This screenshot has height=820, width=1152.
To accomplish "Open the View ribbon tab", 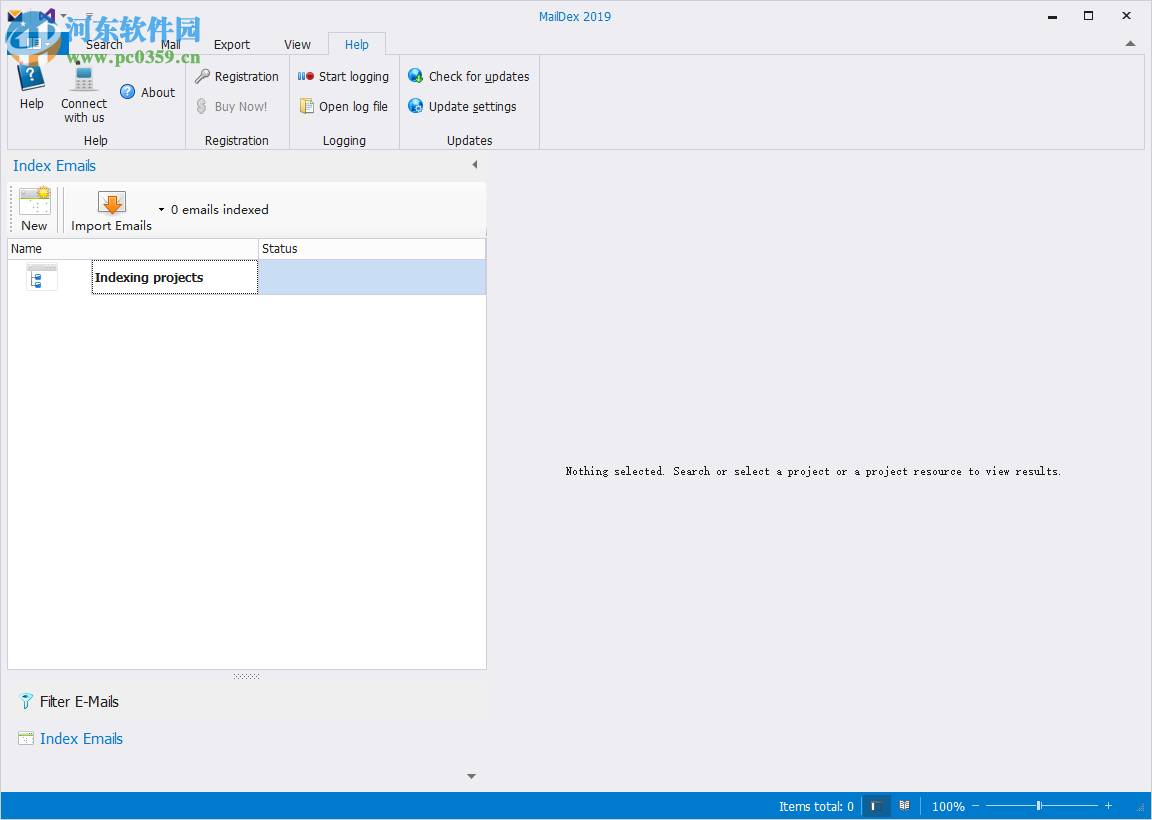I will [x=297, y=44].
